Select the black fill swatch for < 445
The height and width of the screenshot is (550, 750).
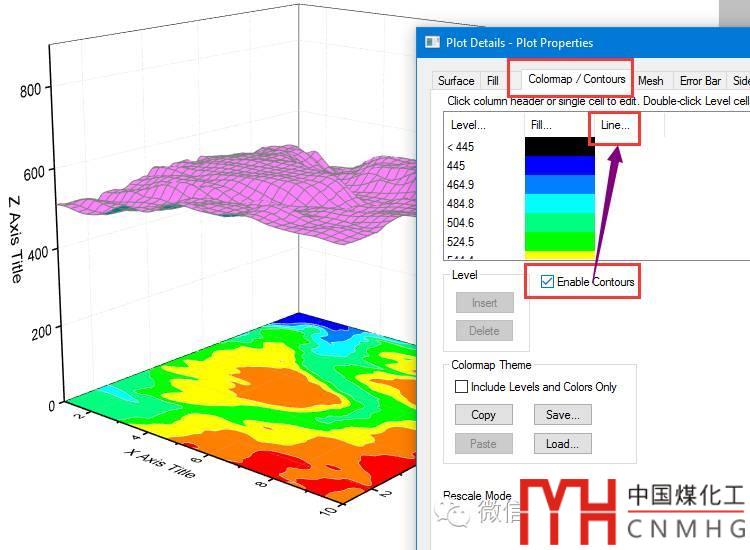559,147
